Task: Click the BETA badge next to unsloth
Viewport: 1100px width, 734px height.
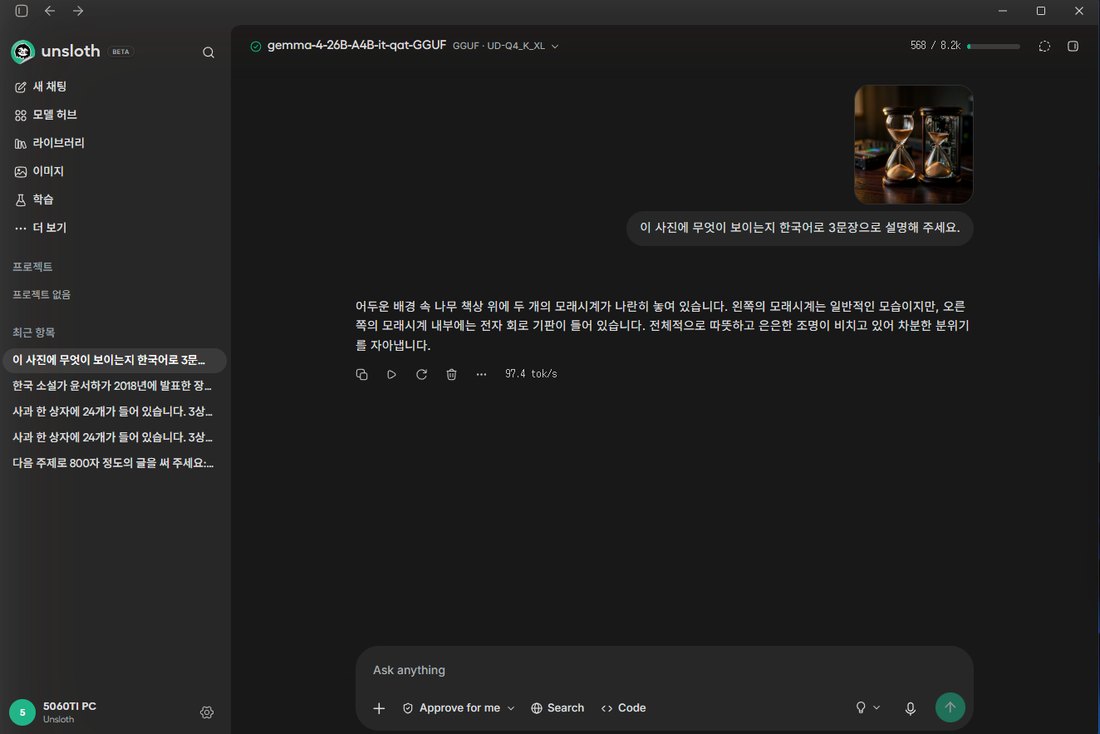Action: [x=121, y=52]
